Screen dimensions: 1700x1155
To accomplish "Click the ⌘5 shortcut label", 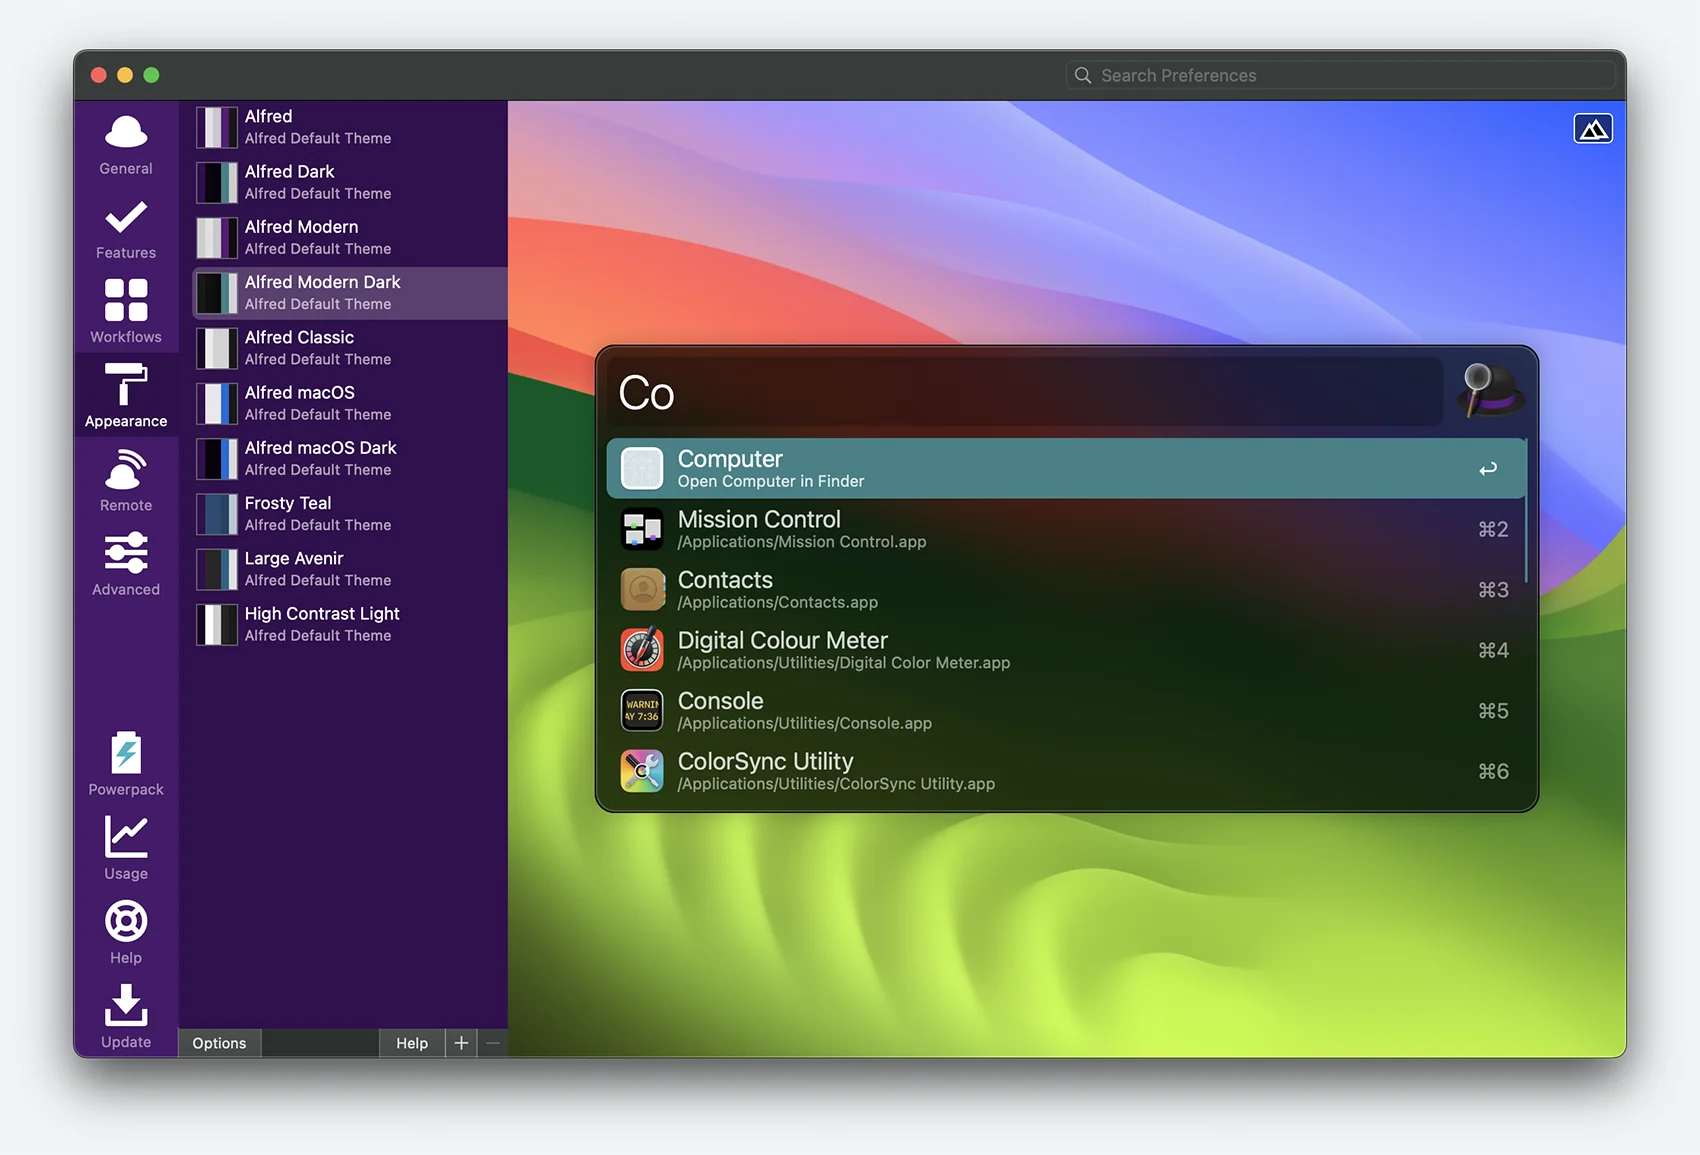I will pos(1493,711).
